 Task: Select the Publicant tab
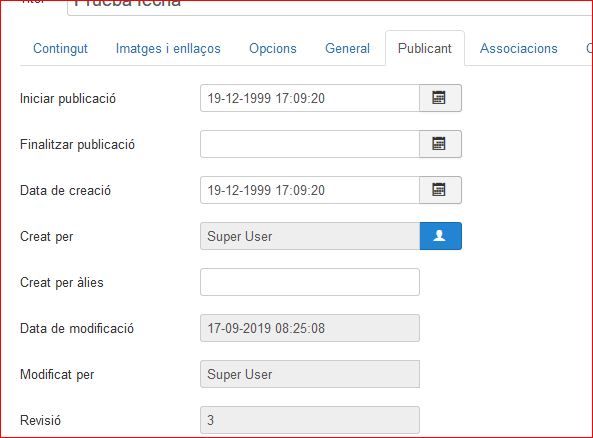[425, 48]
